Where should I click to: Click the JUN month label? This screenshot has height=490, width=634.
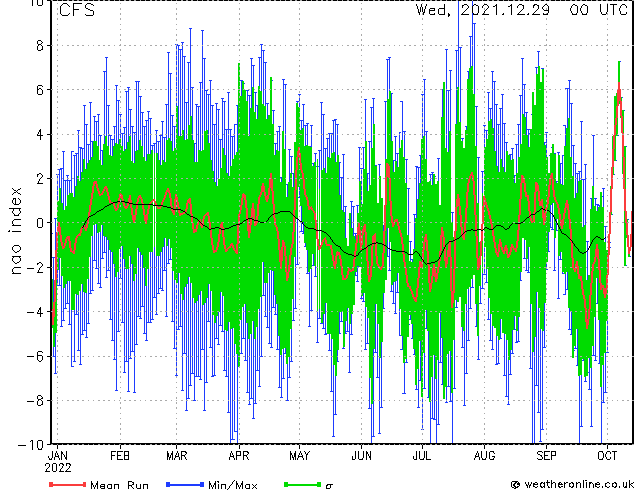(x=361, y=456)
